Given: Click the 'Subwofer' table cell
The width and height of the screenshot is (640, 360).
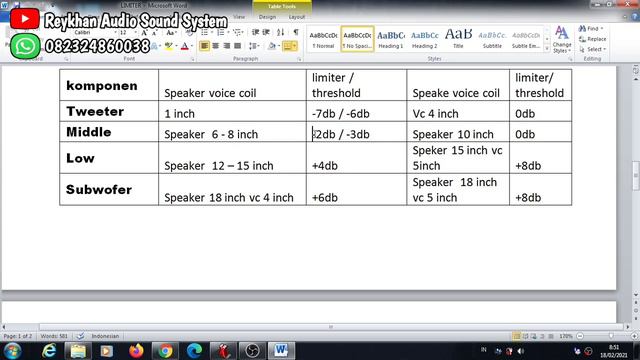Looking at the screenshot, I should point(109,189).
